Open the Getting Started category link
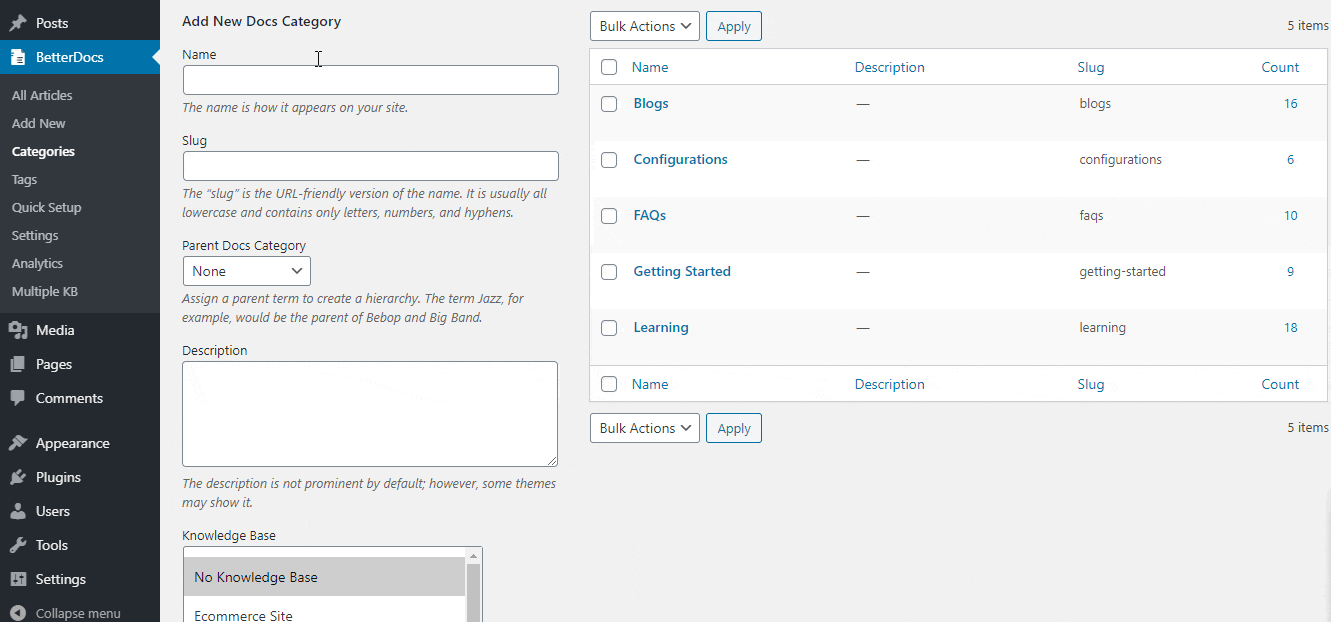The image size is (1331, 622). pyautogui.click(x=682, y=271)
